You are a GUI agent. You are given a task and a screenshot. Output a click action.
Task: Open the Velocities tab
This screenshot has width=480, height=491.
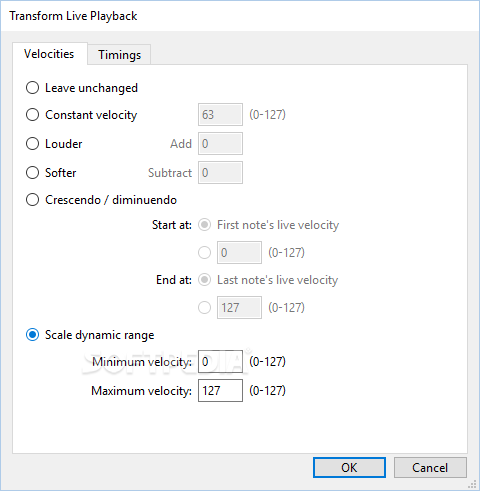[x=49, y=54]
